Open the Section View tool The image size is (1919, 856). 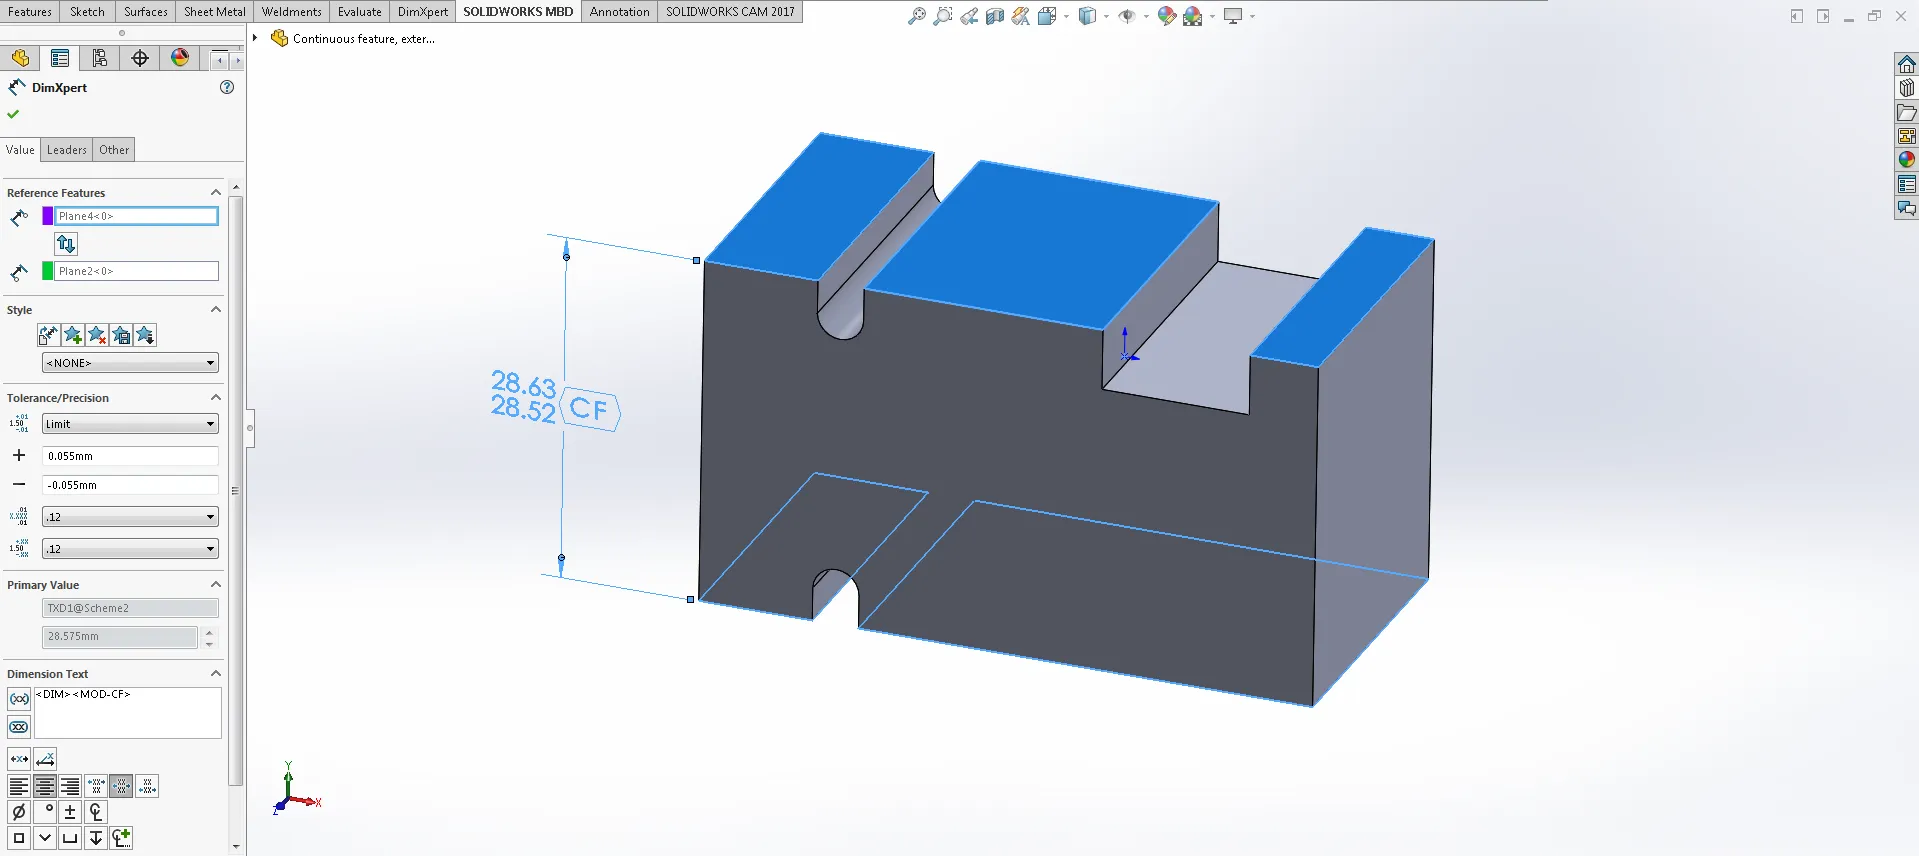click(x=994, y=16)
